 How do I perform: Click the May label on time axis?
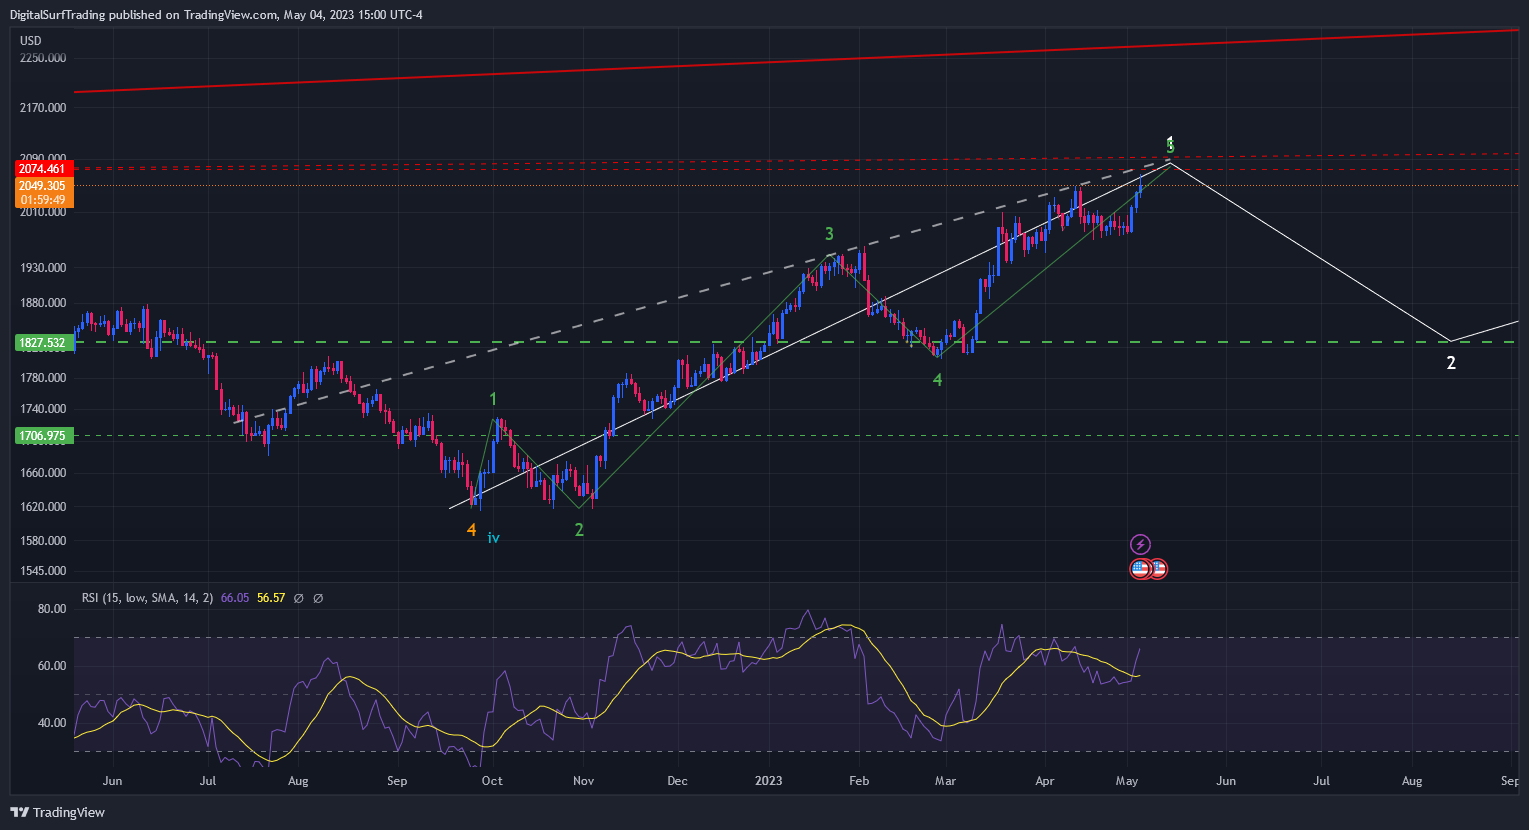tap(1126, 781)
